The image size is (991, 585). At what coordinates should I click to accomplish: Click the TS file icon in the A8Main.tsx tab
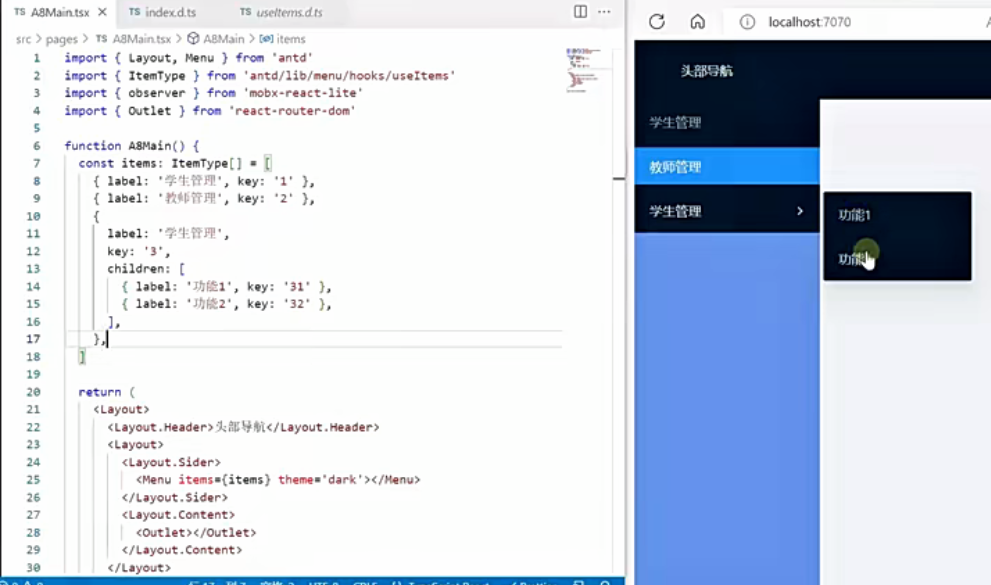pos(20,12)
